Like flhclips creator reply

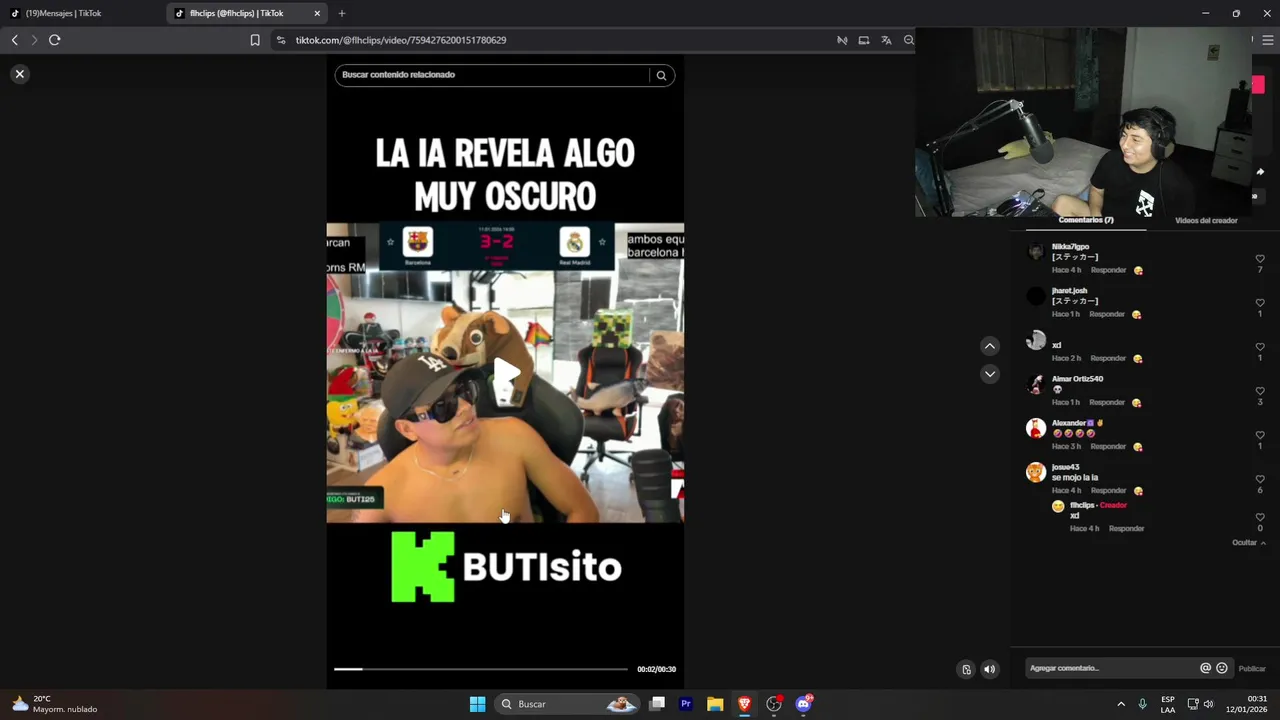coord(1260,517)
